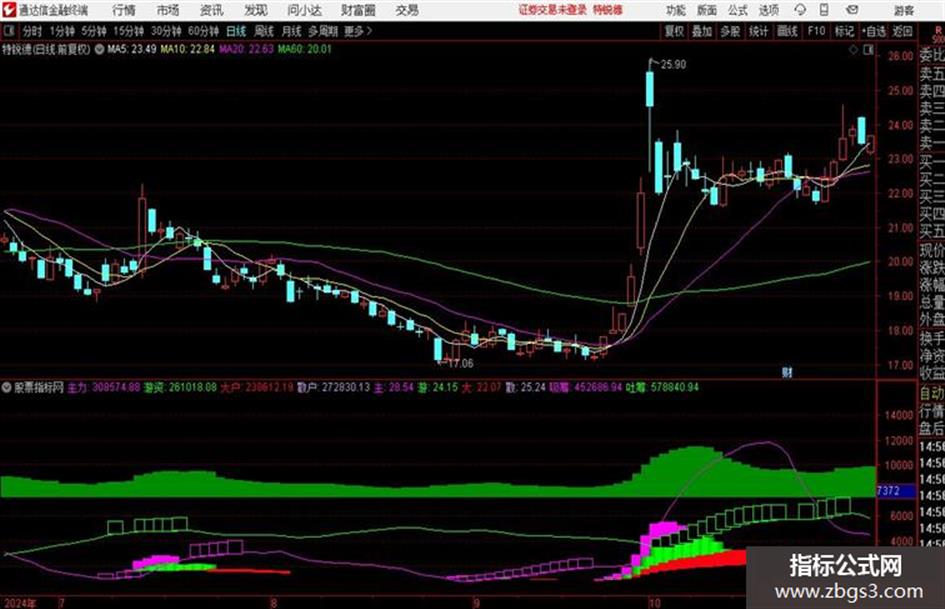Open the 市场 menu
The width and height of the screenshot is (945, 609).
[x=168, y=10]
